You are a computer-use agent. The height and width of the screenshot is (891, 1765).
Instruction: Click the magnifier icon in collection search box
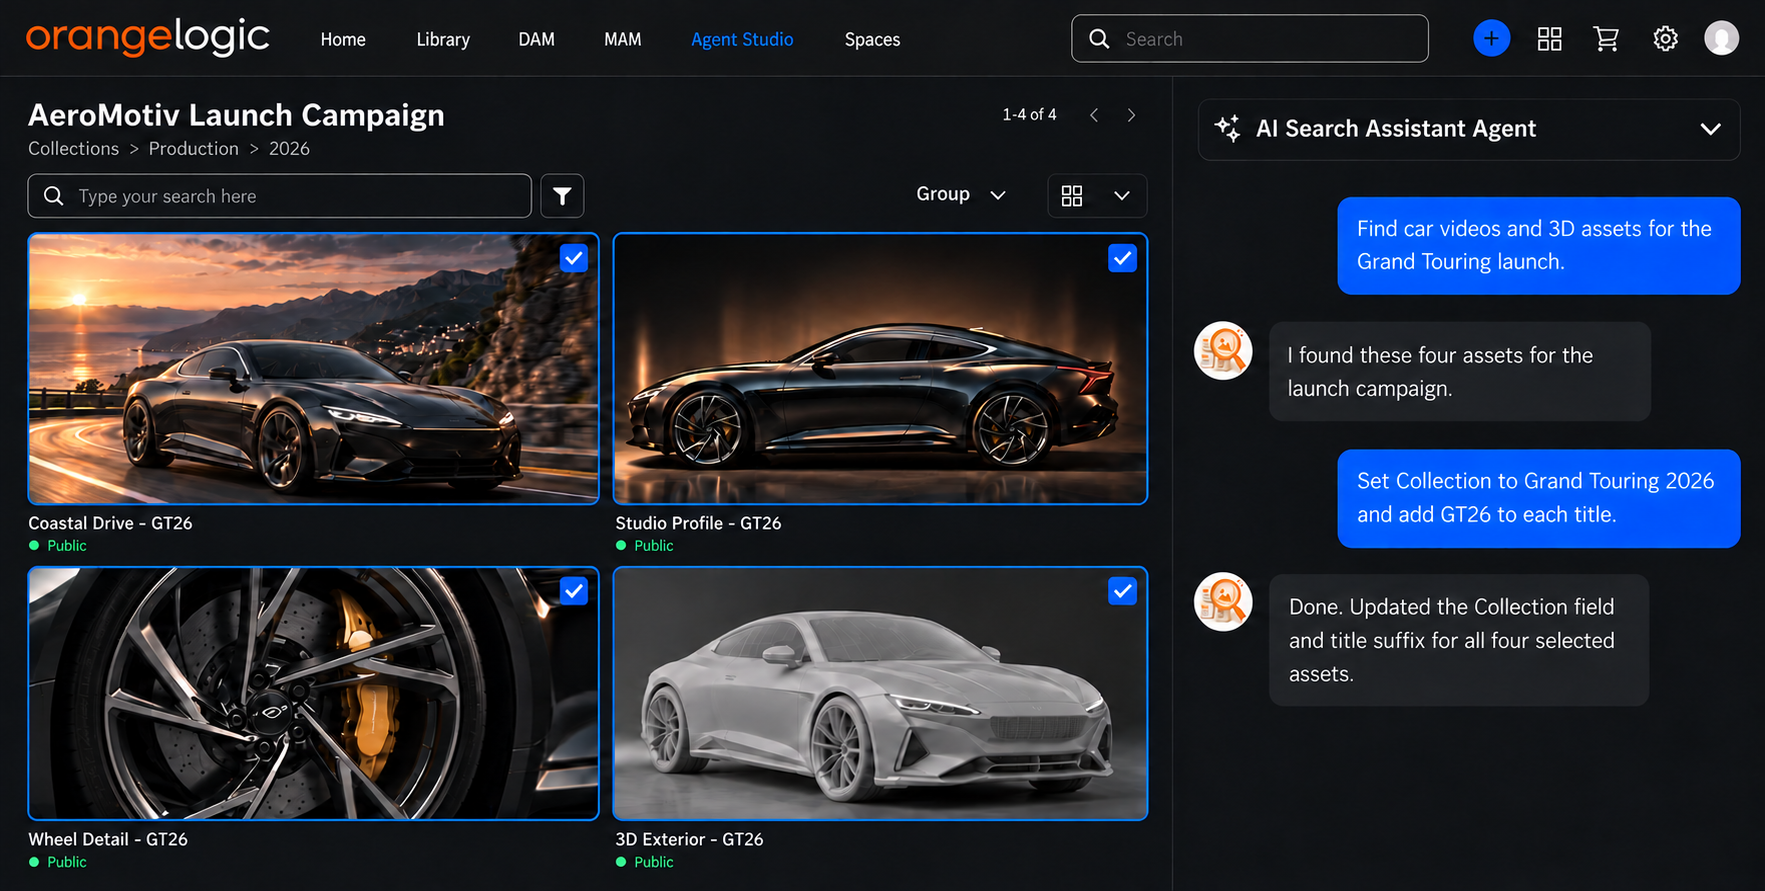[54, 196]
